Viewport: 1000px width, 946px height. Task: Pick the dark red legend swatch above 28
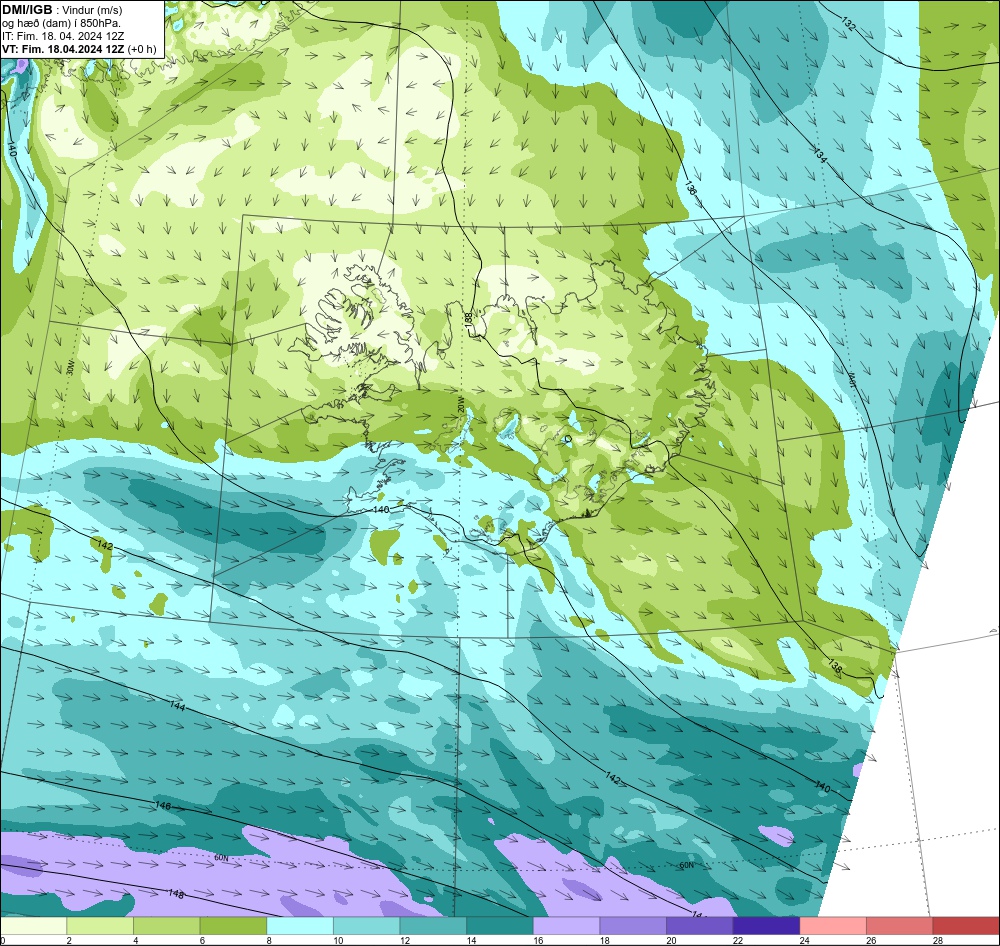point(966,926)
